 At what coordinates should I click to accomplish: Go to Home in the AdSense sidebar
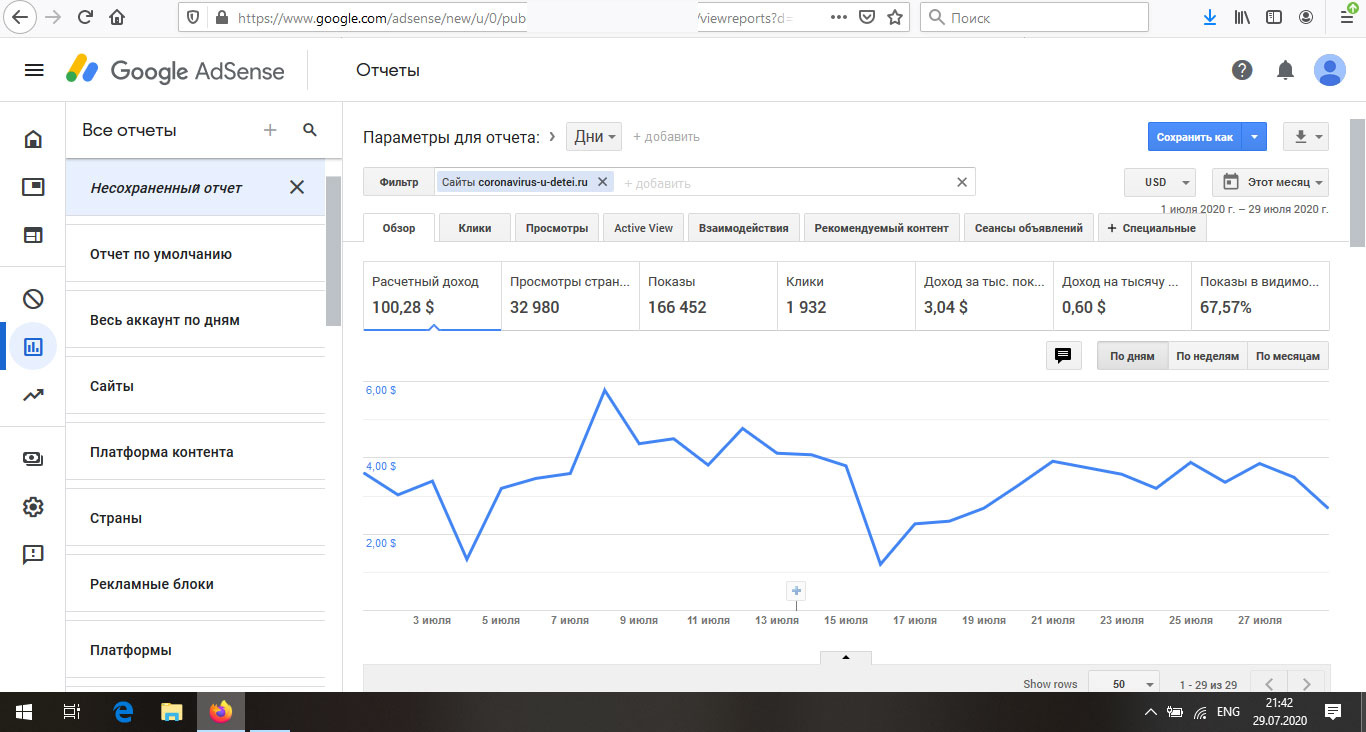[33, 139]
